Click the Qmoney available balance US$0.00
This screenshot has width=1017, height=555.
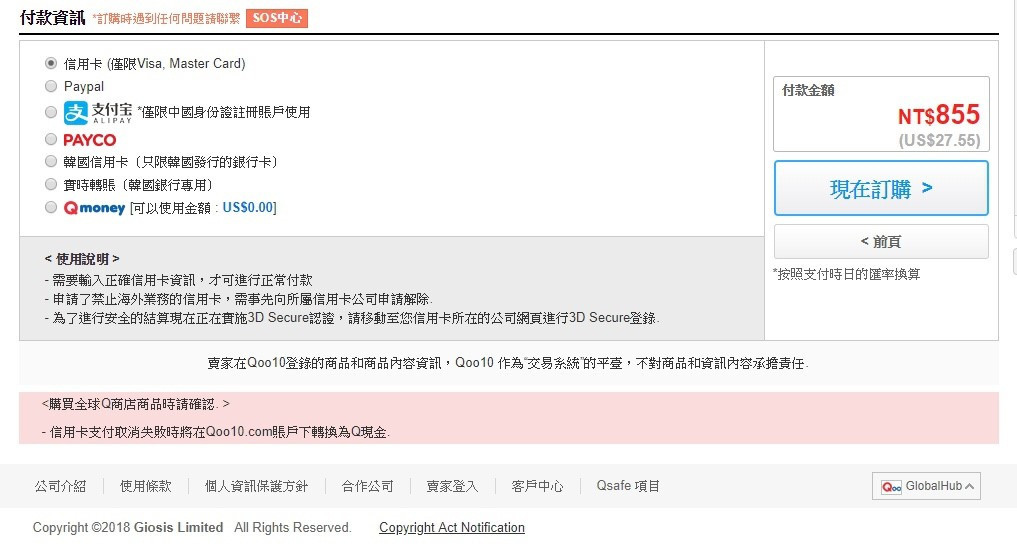tap(249, 207)
